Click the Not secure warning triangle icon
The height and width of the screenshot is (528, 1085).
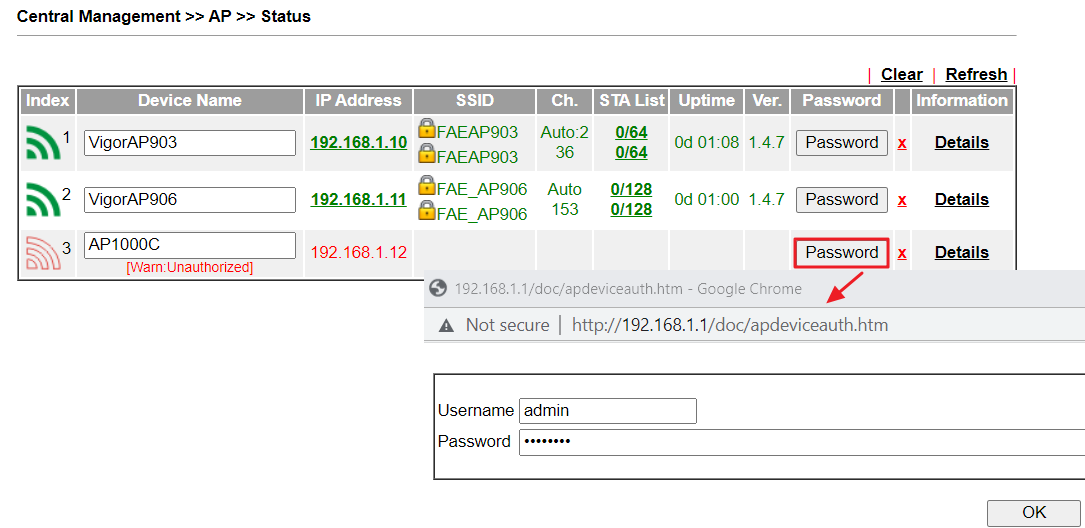pyautogui.click(x=446, y=325)
